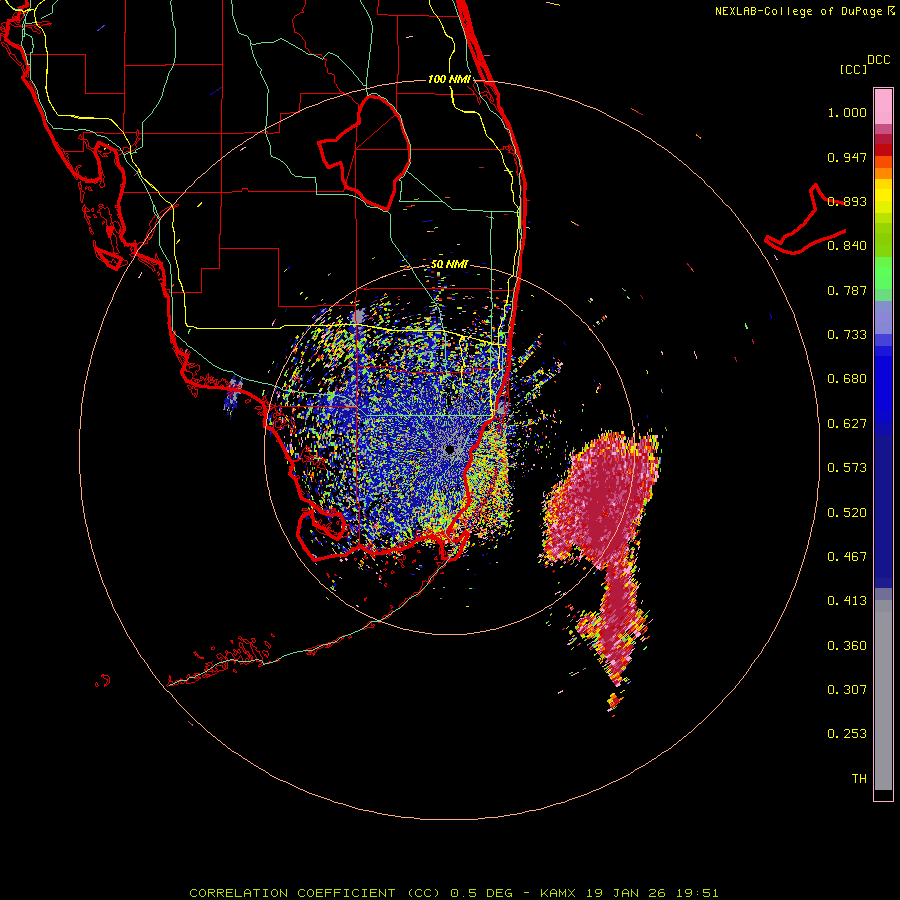
Task: Click the 0.467 scale value
Action: click(847, 557)
